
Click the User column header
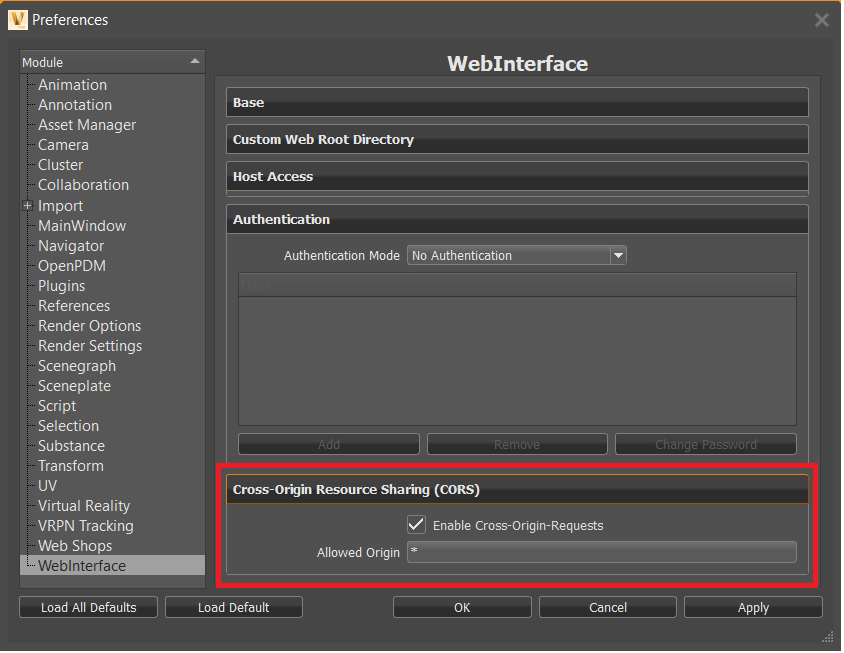(x=517, y=285)
